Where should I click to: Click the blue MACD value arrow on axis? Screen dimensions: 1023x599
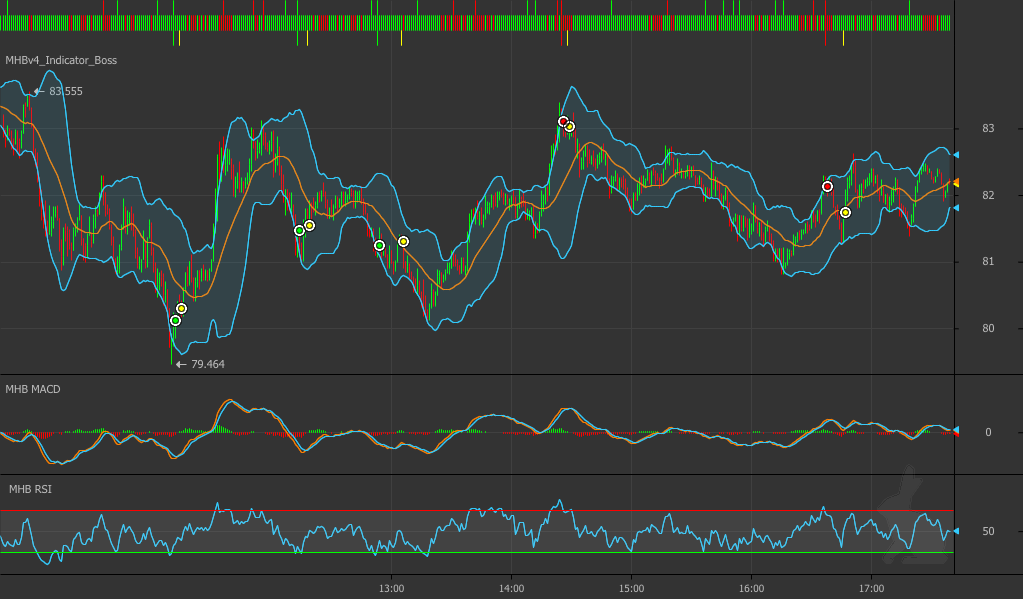click(x=956, y=429)
